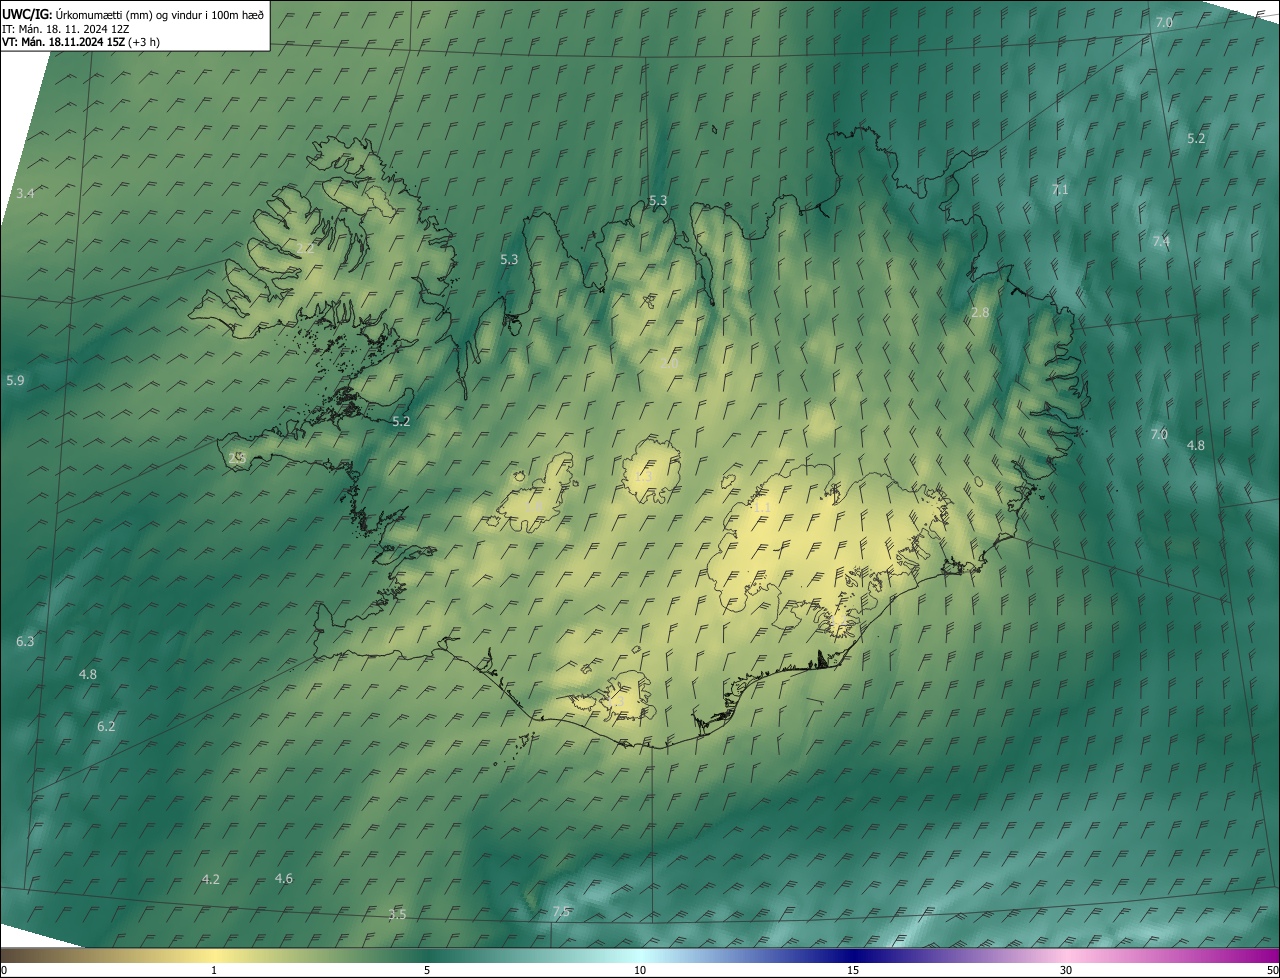This screenshot has width=1280, height=978.
Task: Click the colorbar tick label 10
Action: [x=640, y=970]
